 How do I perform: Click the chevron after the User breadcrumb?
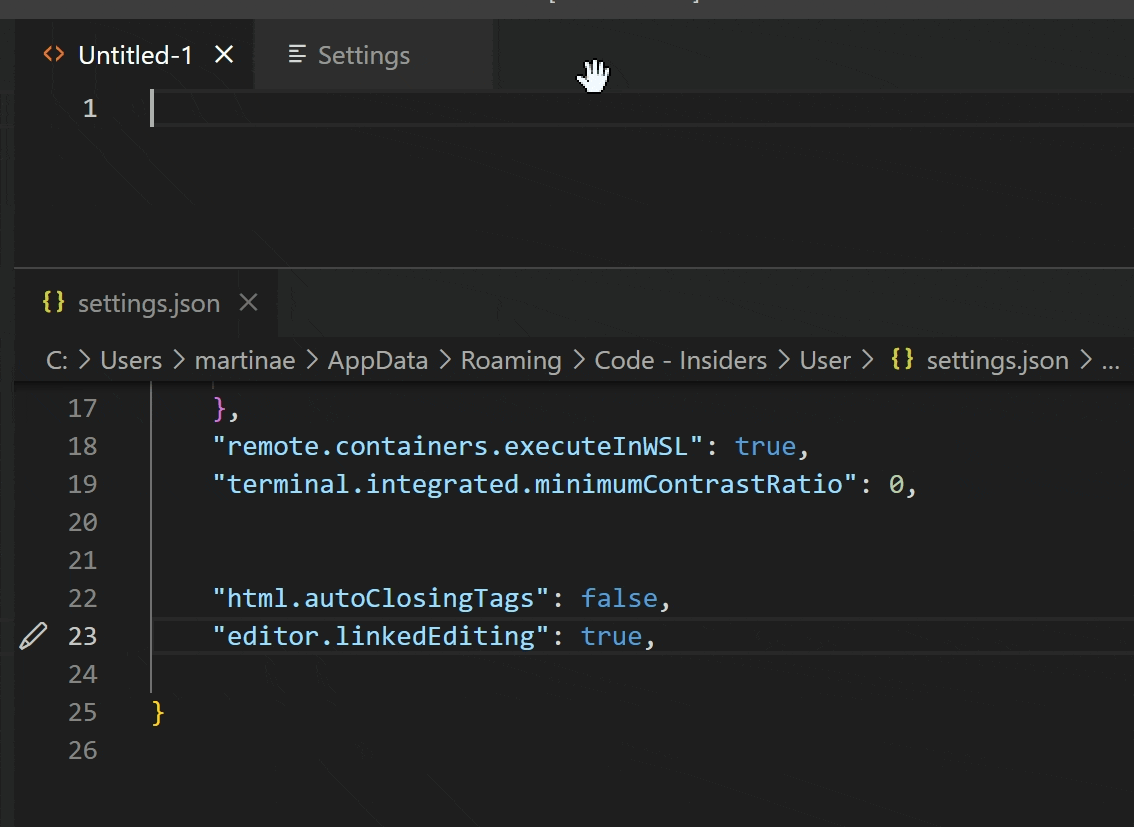pyautogui.click(x=868, y=360)
